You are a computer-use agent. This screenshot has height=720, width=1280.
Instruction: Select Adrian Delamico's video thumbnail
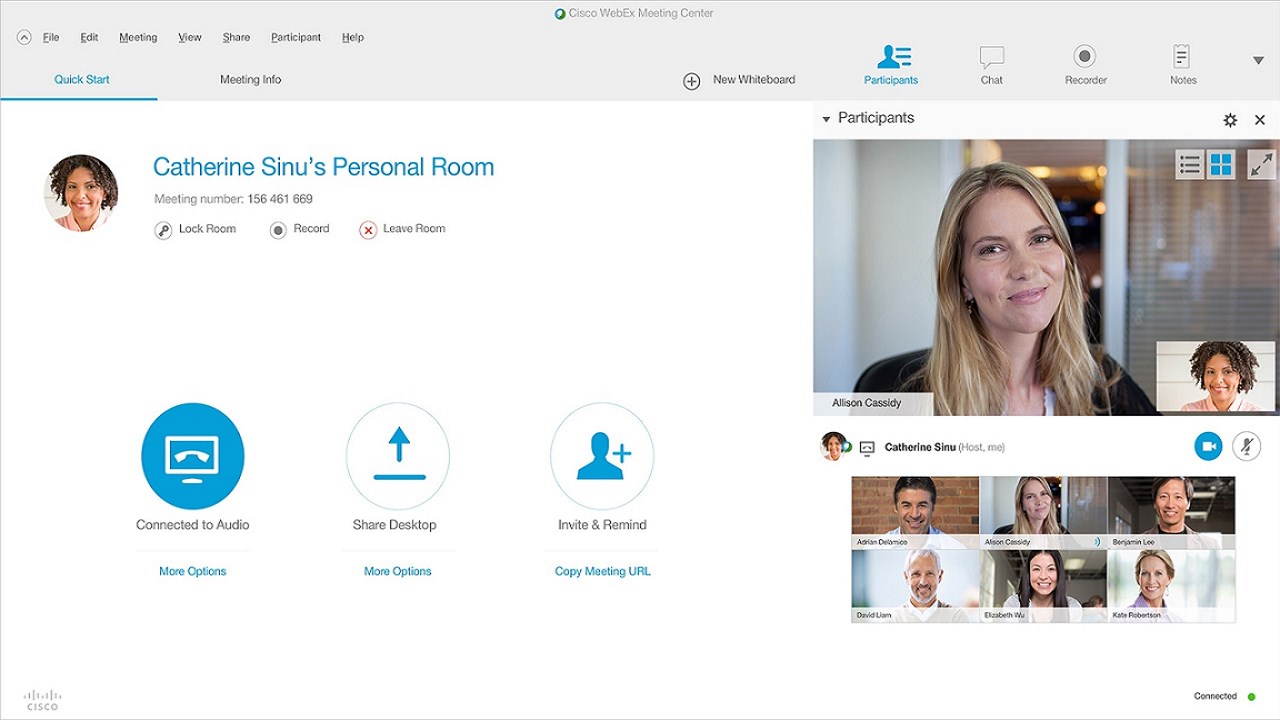tap(915, 512)
